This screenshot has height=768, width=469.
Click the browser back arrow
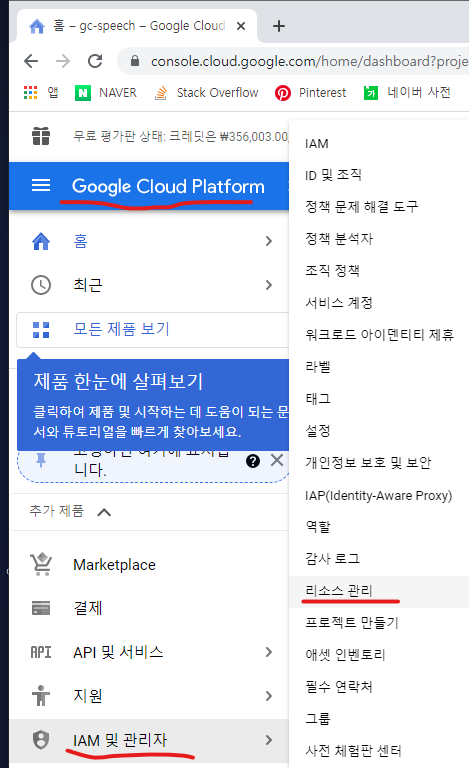[x=31, y=61]
